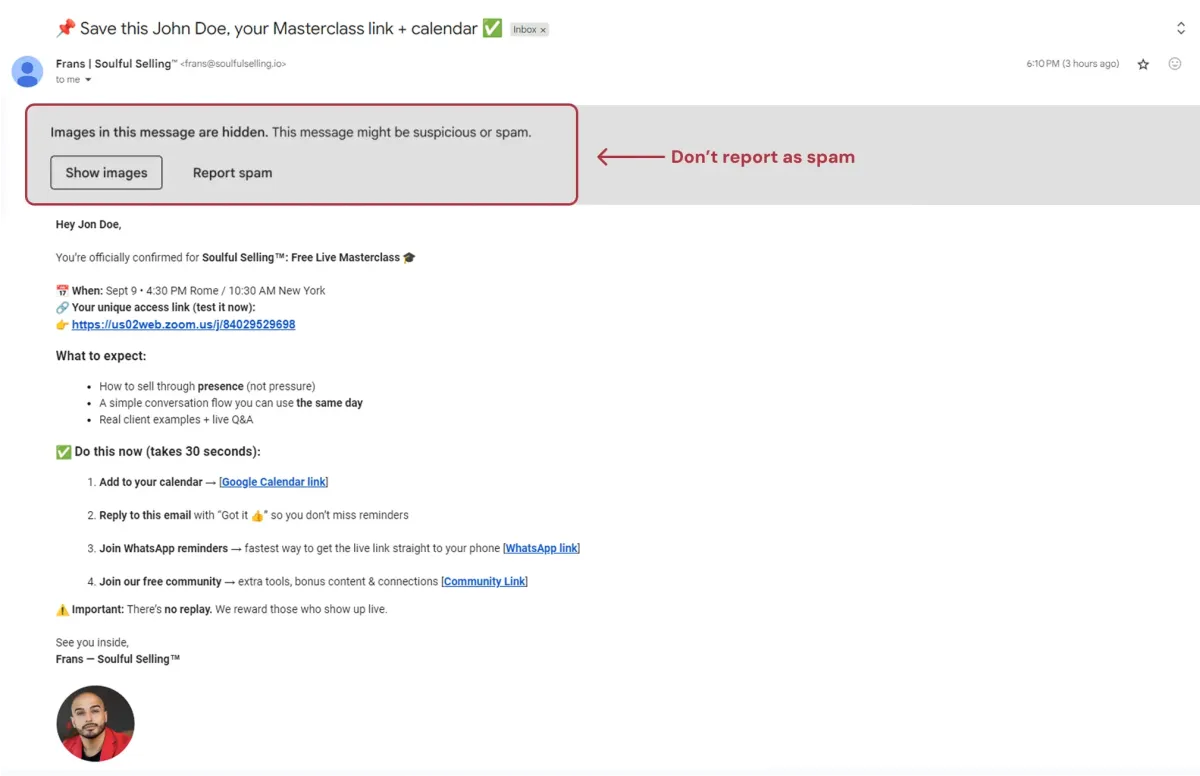Star this email message
The width and height of the screenshot is (1200, 776).
(1143, 64)
